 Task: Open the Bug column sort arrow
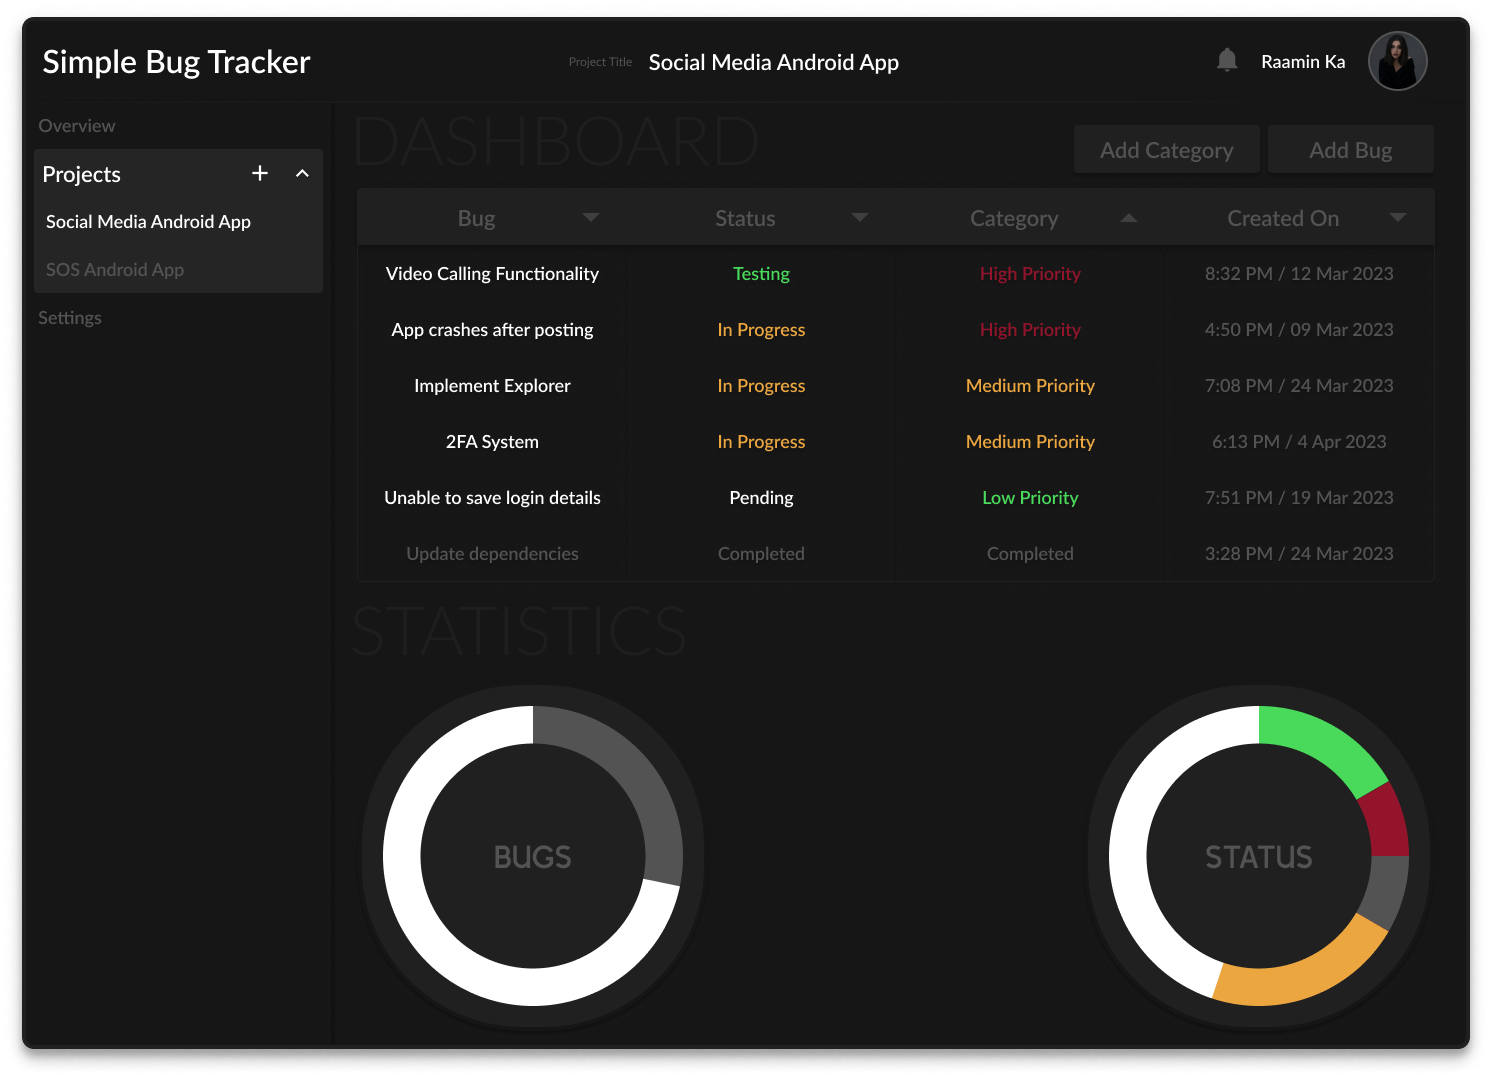click(x=590, y=217)
